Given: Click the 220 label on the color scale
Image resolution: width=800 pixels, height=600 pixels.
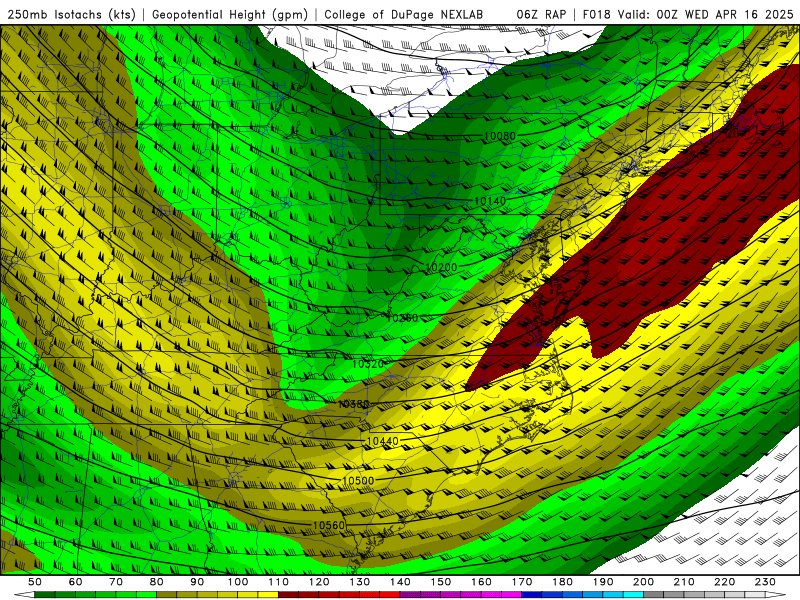Looking at the screenshot, I should pyautogui.click(x=725, y=582).
